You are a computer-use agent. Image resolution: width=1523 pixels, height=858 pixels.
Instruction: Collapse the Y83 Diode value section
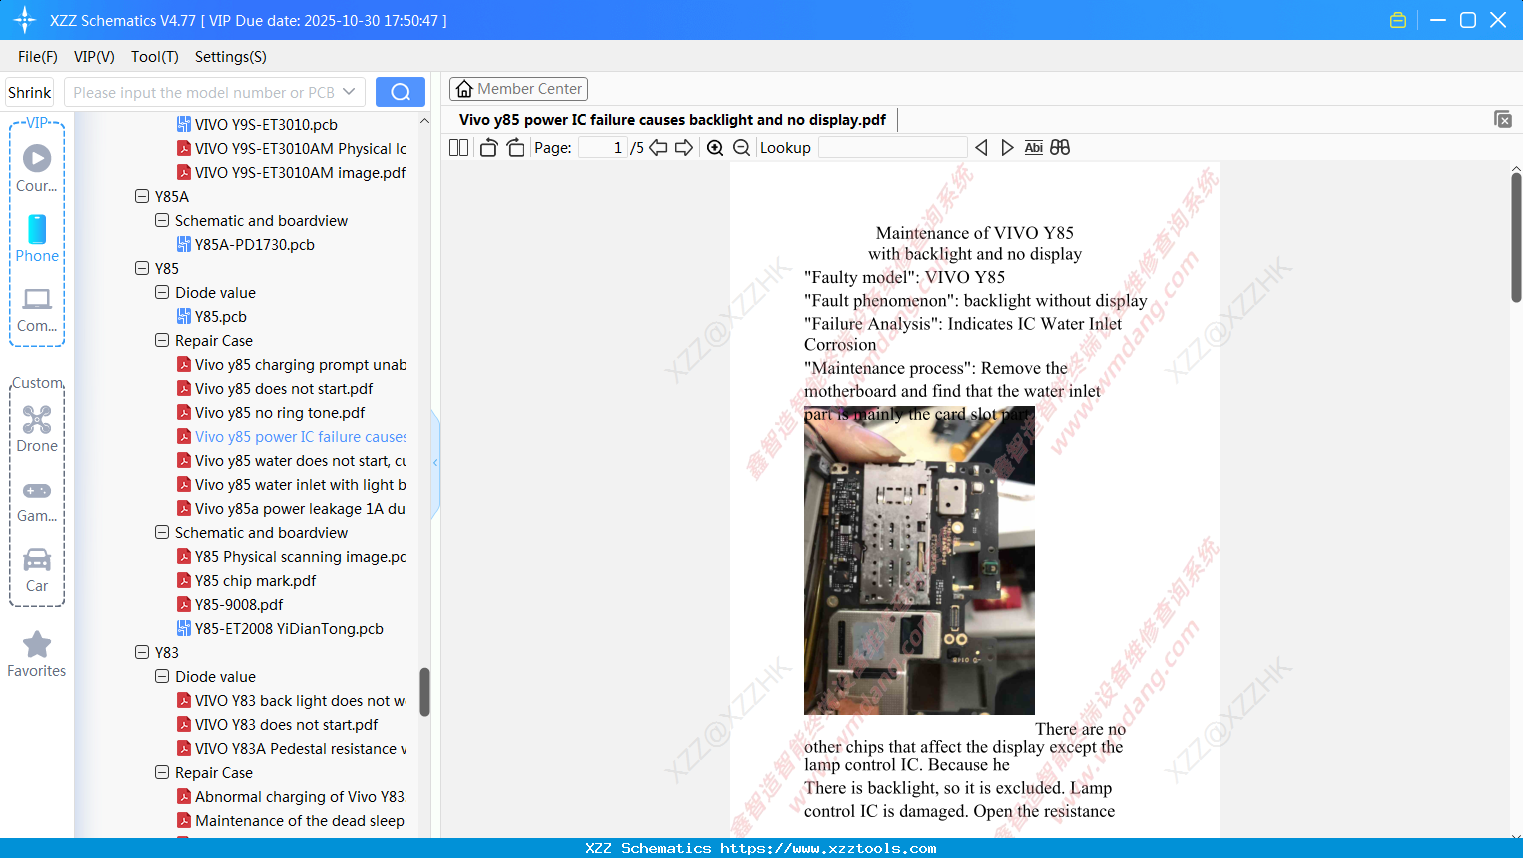(x=161, y=676)
